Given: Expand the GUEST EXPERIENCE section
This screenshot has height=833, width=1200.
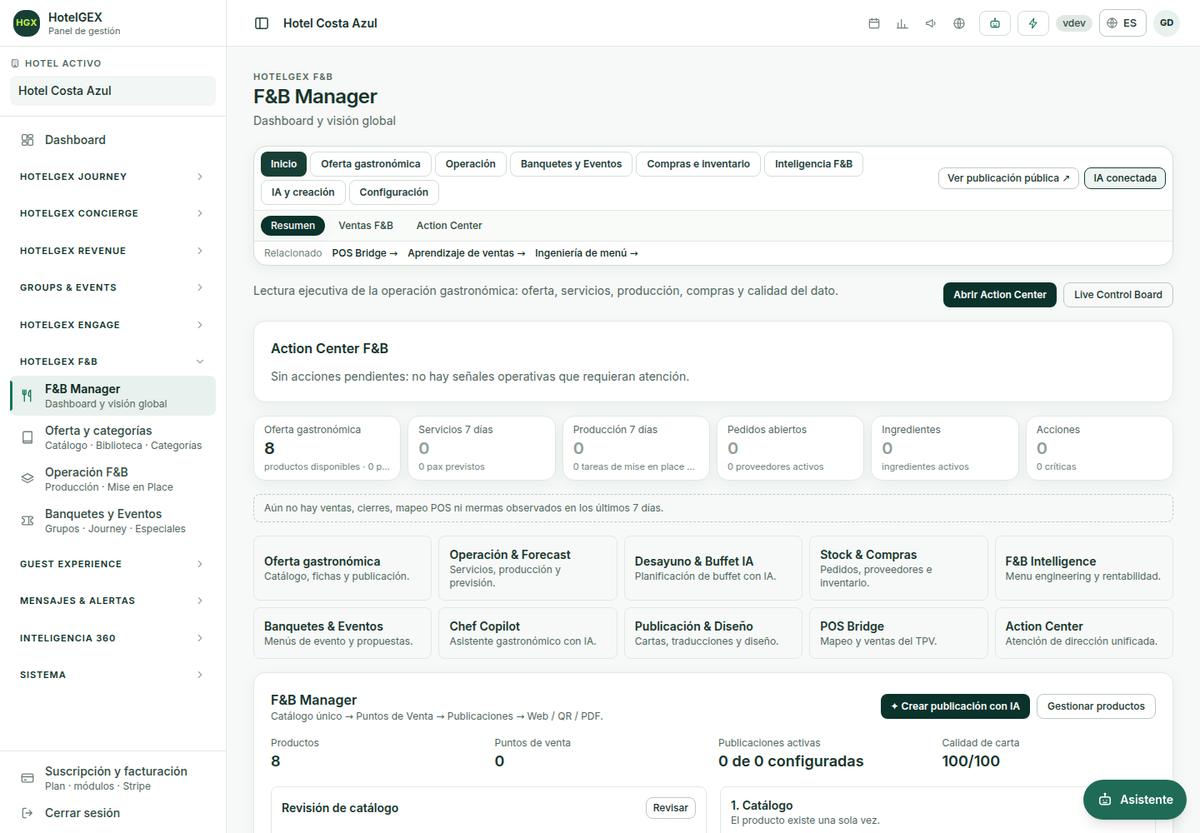Looking at the screenshot, I should click(113, 564).
